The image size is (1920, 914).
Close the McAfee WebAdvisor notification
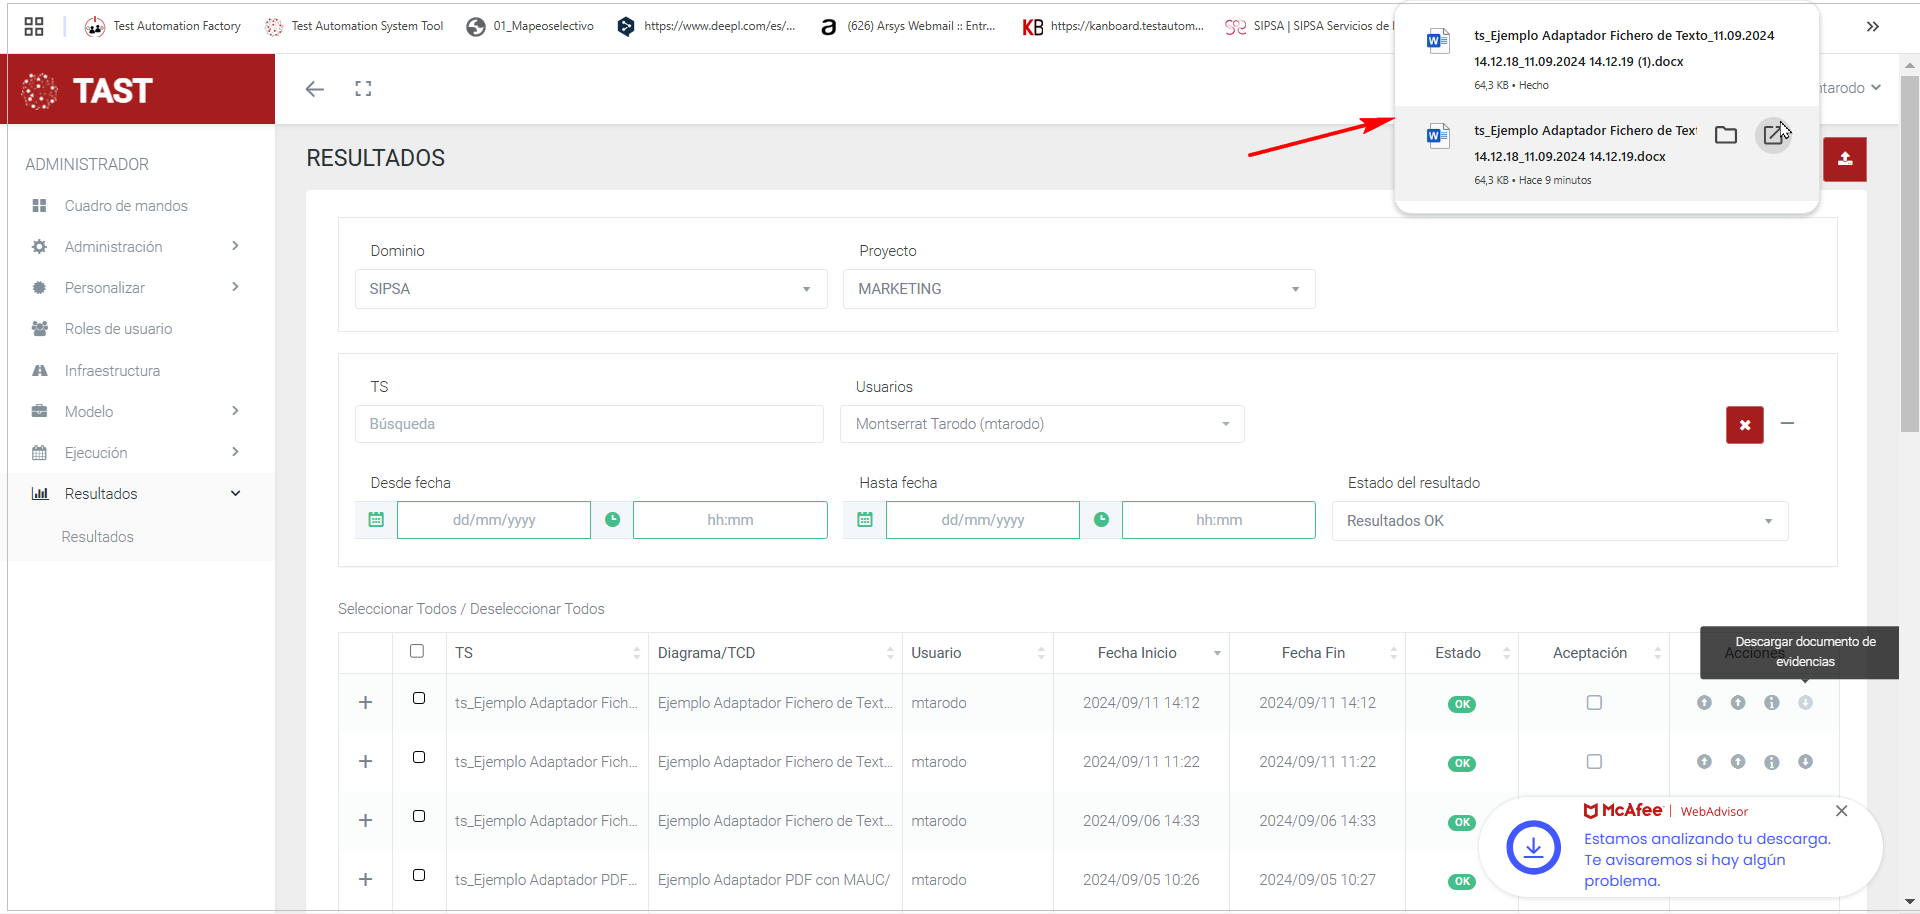(x=1841, y=811)
